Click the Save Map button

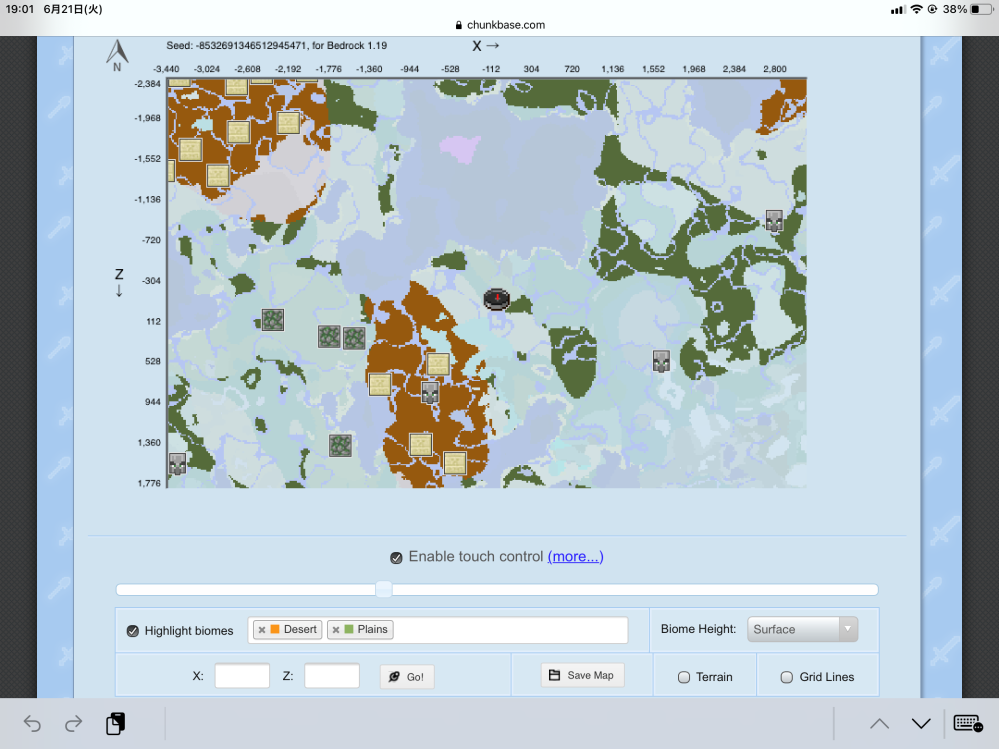click(582, 675)
